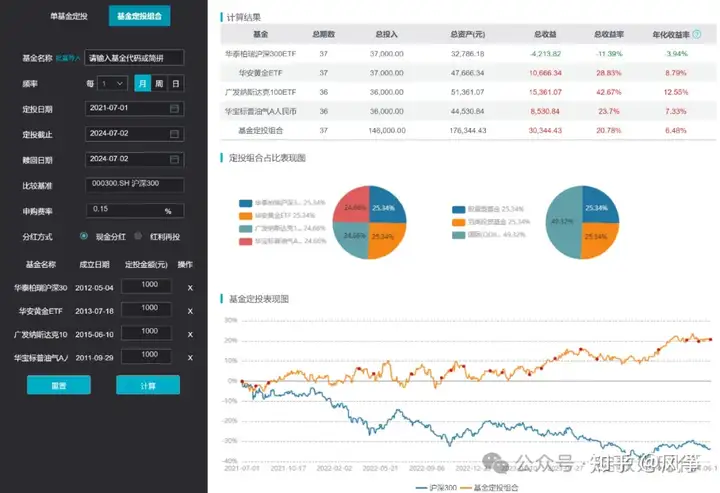The height and width of the screenshot is (493, 720).
Task: Click the red 24.66% slice of left pie
Action: click(353, 206)
